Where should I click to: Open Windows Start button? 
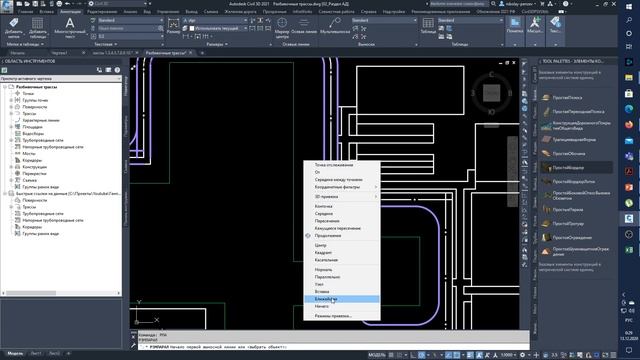point(629,7)
